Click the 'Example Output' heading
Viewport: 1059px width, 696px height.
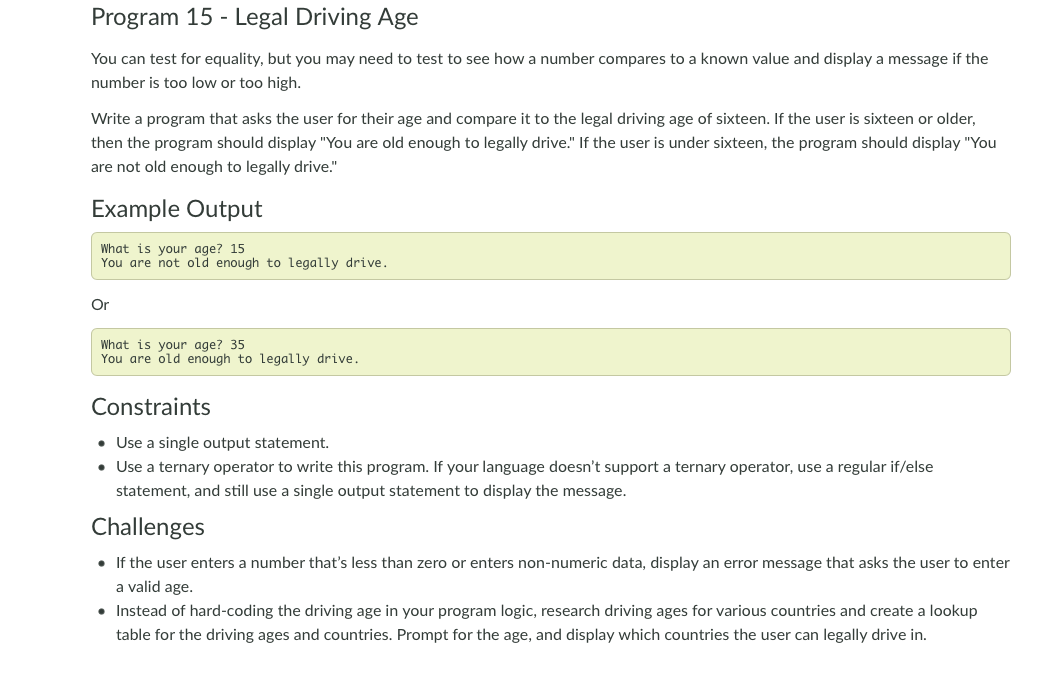click(x=176, y=209)
